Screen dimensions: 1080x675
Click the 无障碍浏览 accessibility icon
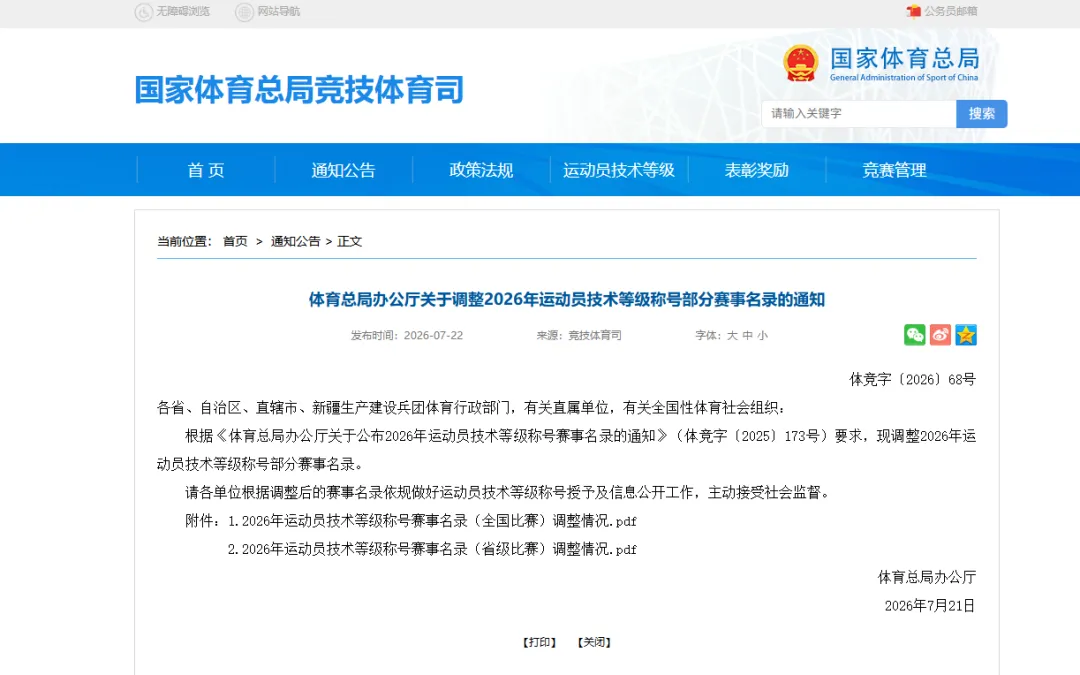143,12
